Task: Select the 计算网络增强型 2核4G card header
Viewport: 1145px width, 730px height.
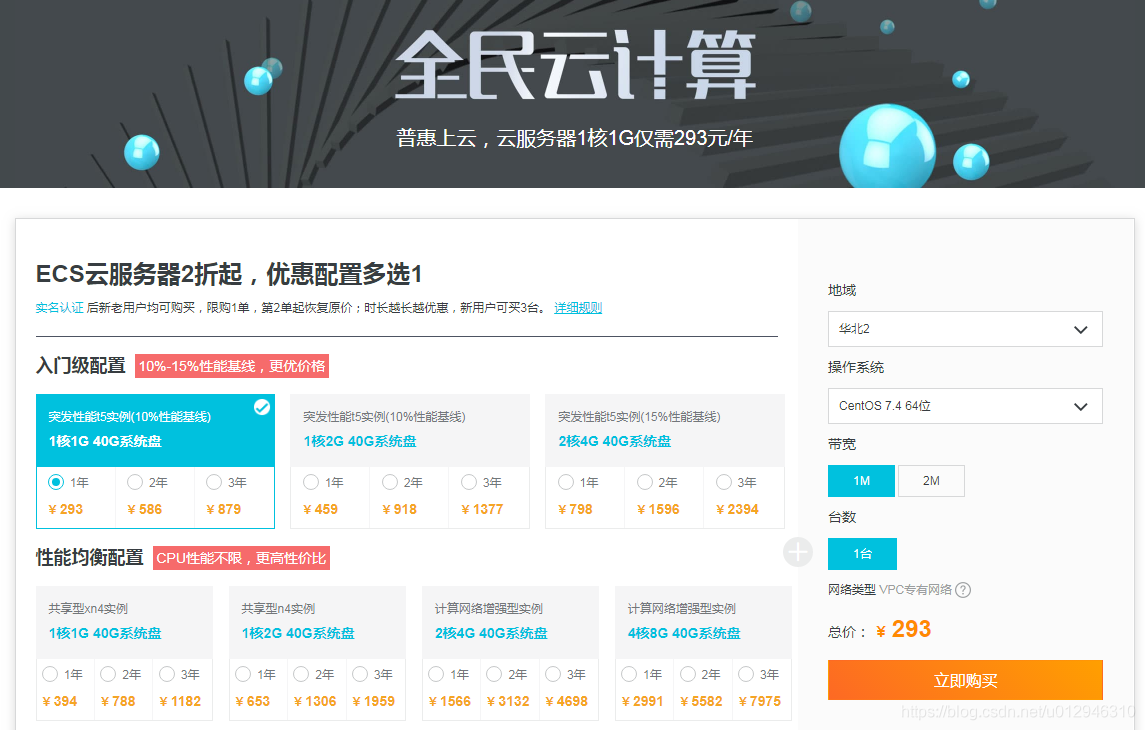Action: [510, 622]
